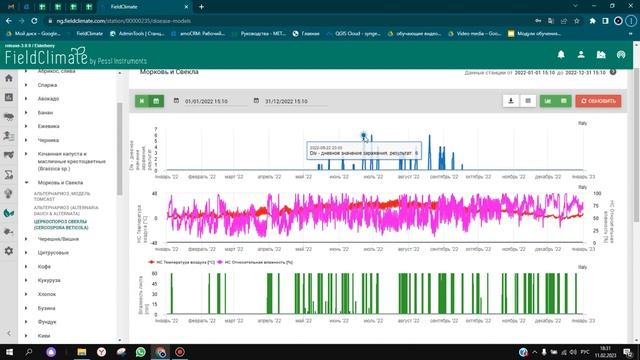This screenshot has height=360, width=640.
Task: Open station list broadcast icon
Action: (621, 55)
